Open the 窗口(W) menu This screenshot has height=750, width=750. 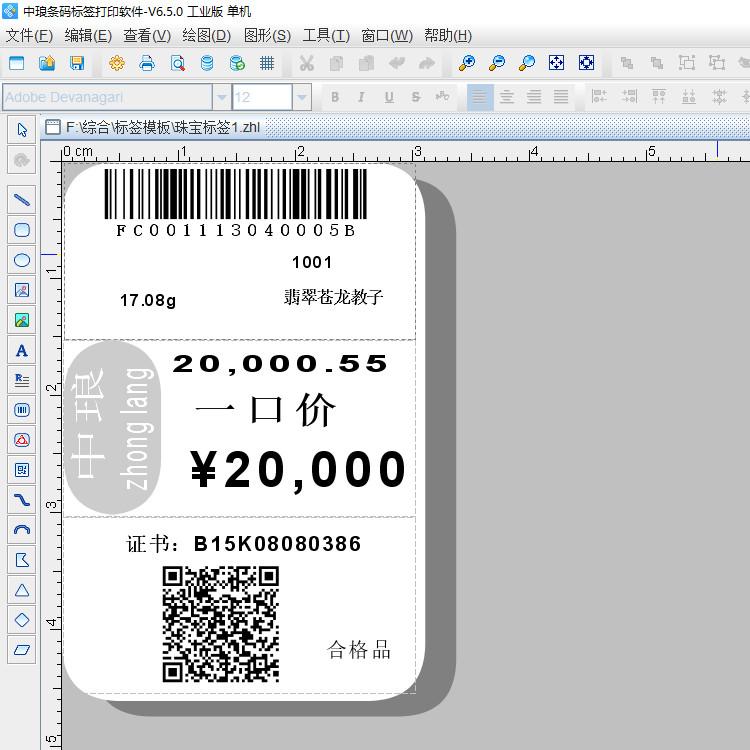tap(386, 35)
